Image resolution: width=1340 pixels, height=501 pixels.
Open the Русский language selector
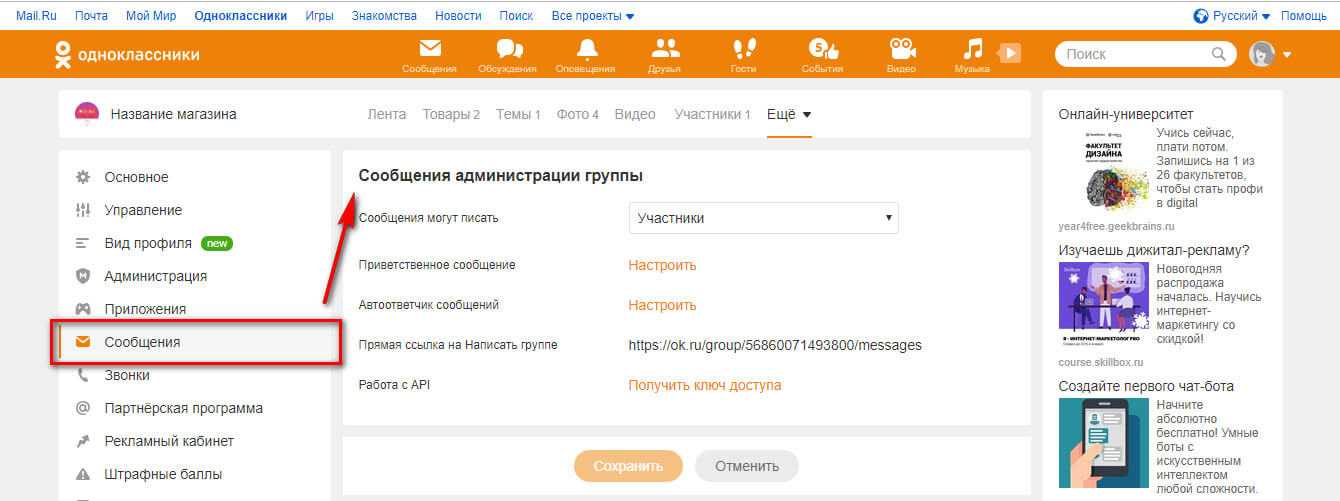tap(1233, 16)
